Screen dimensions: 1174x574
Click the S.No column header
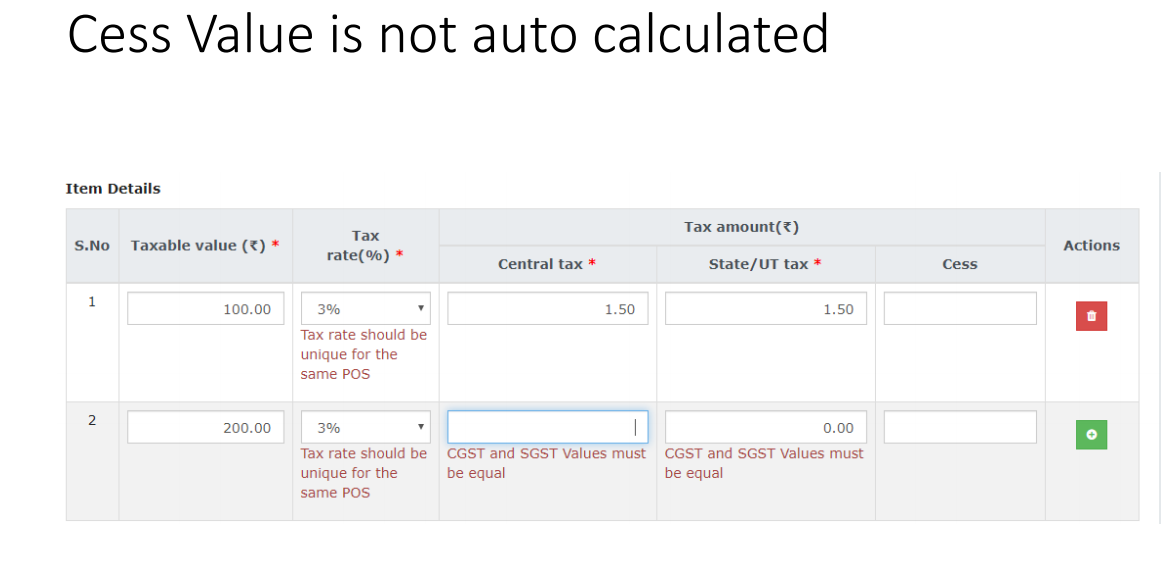coord(92,245)
